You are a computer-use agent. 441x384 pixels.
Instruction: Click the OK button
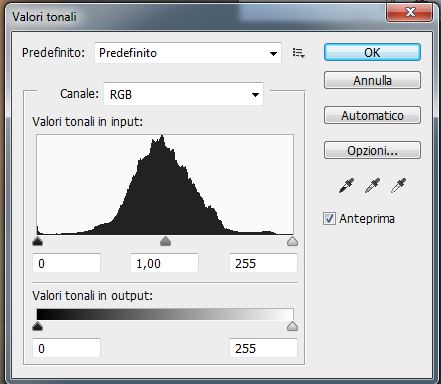click(x=372, y=52)
